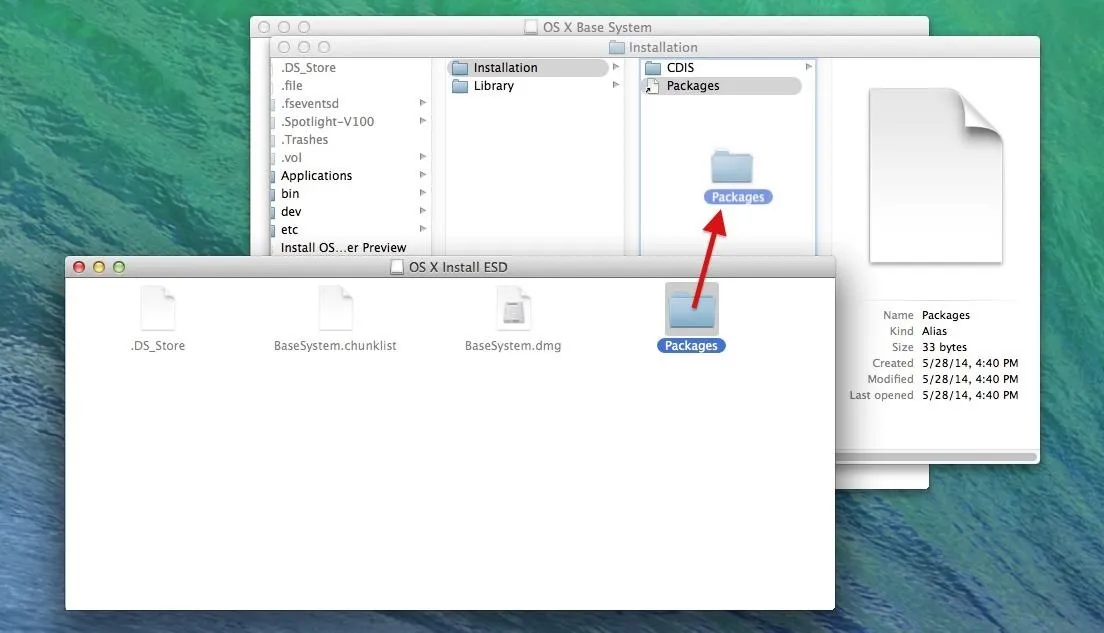1104x633 pixels.
Task: Select the Packages folder icon in OS X Install ESD
Action: point(691,309)
